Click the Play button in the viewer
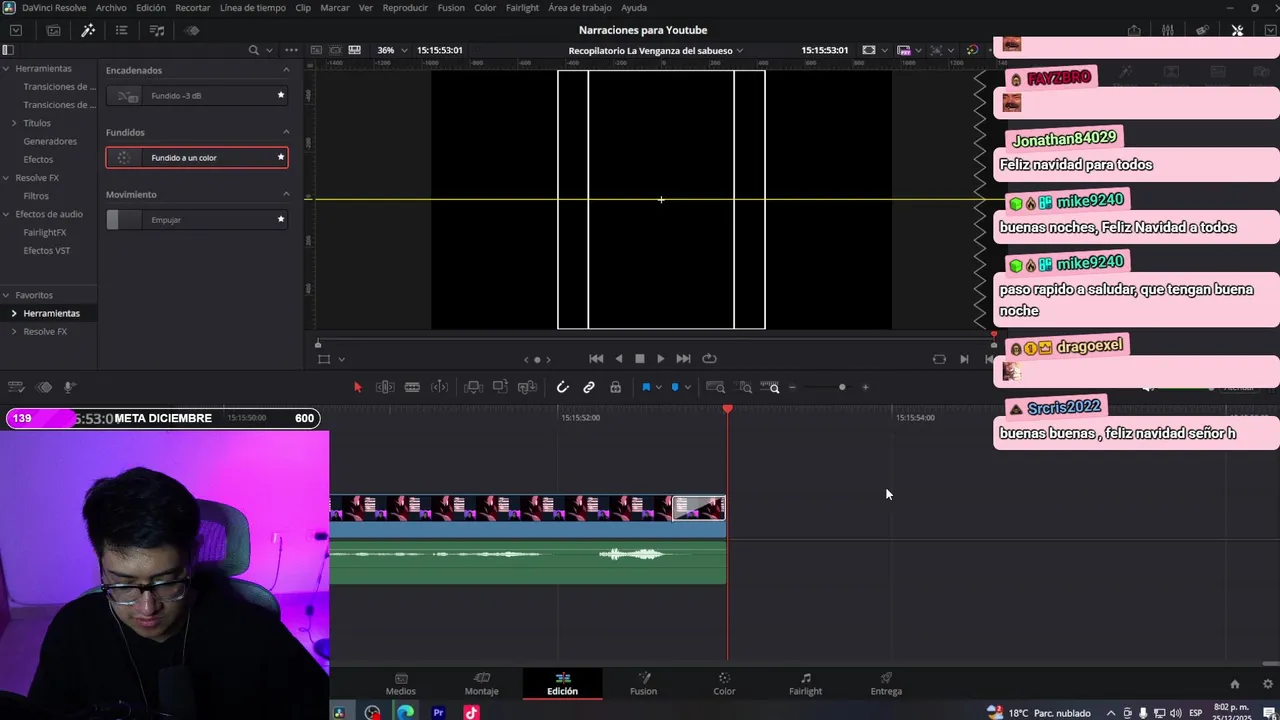 tap(660, 358)
